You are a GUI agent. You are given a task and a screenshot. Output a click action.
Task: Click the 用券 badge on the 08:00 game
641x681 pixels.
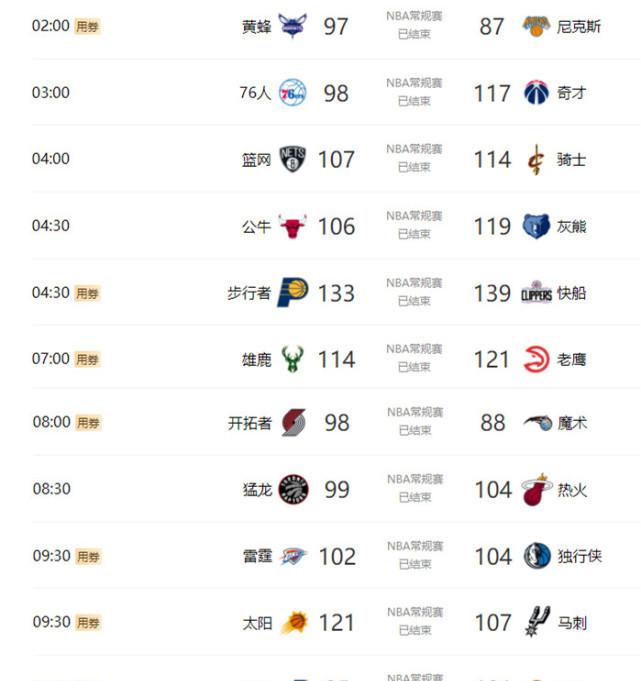point(88,423)
